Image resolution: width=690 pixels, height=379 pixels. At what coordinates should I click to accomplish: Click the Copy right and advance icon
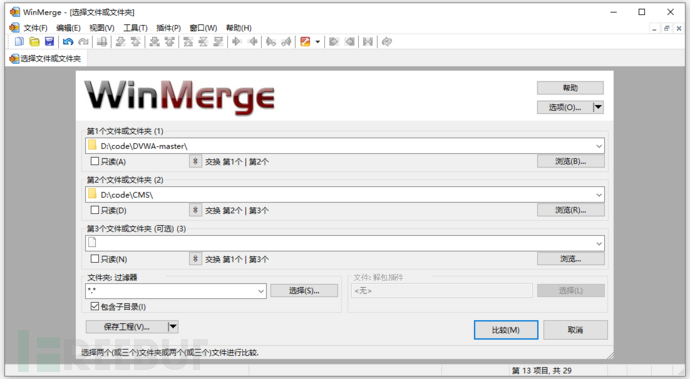(x=271, y=42)
